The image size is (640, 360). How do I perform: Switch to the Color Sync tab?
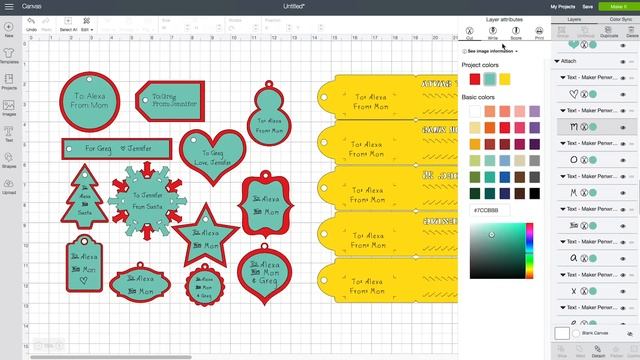click(620, 19)
